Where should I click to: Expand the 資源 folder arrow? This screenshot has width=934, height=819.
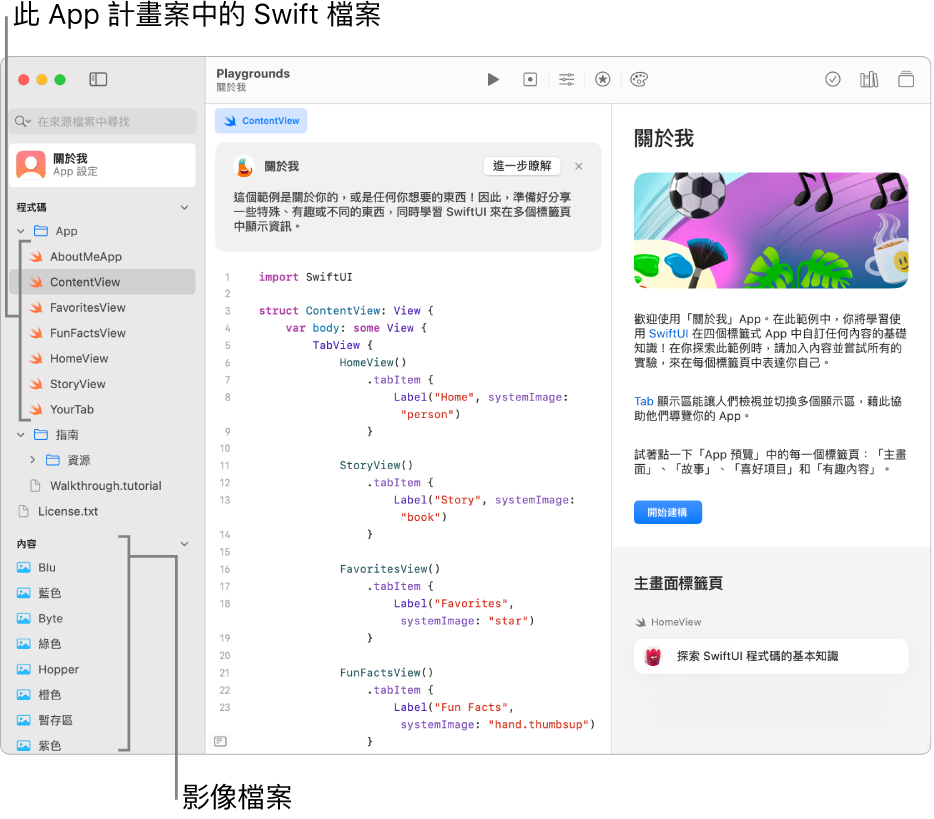(x=33, y=460)
